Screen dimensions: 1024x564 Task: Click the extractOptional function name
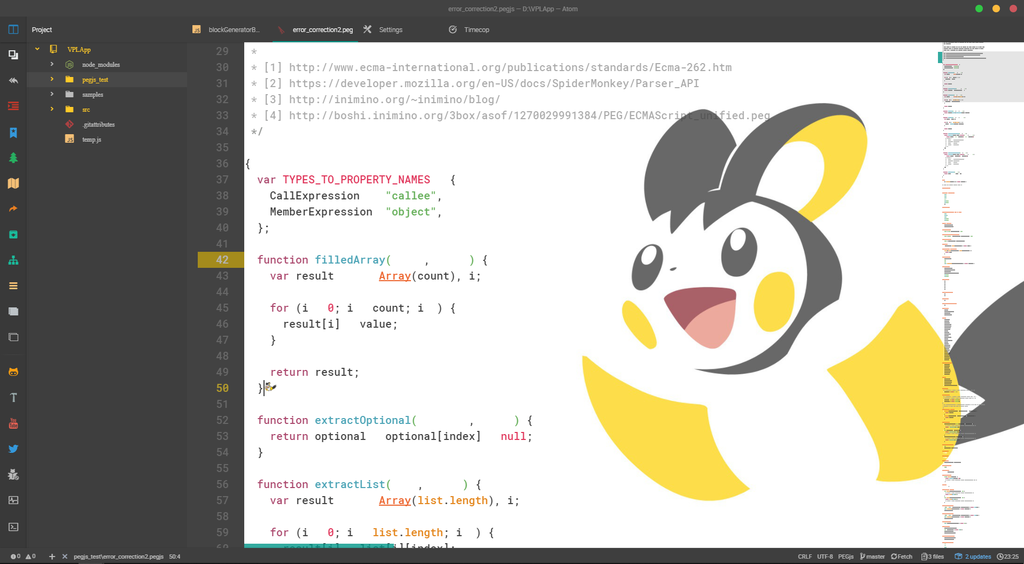(x=362, y=420)
